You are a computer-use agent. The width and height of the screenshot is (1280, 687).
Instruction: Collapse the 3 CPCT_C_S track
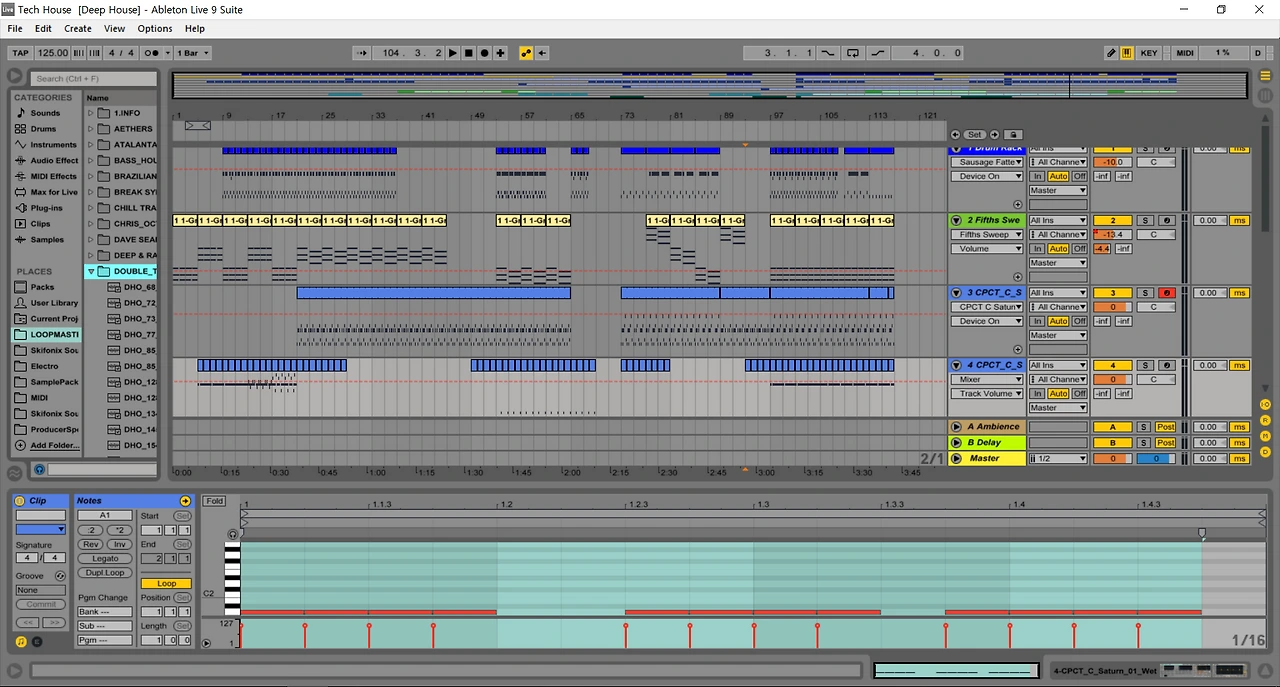pyautogui.click(x=957, y=293)
